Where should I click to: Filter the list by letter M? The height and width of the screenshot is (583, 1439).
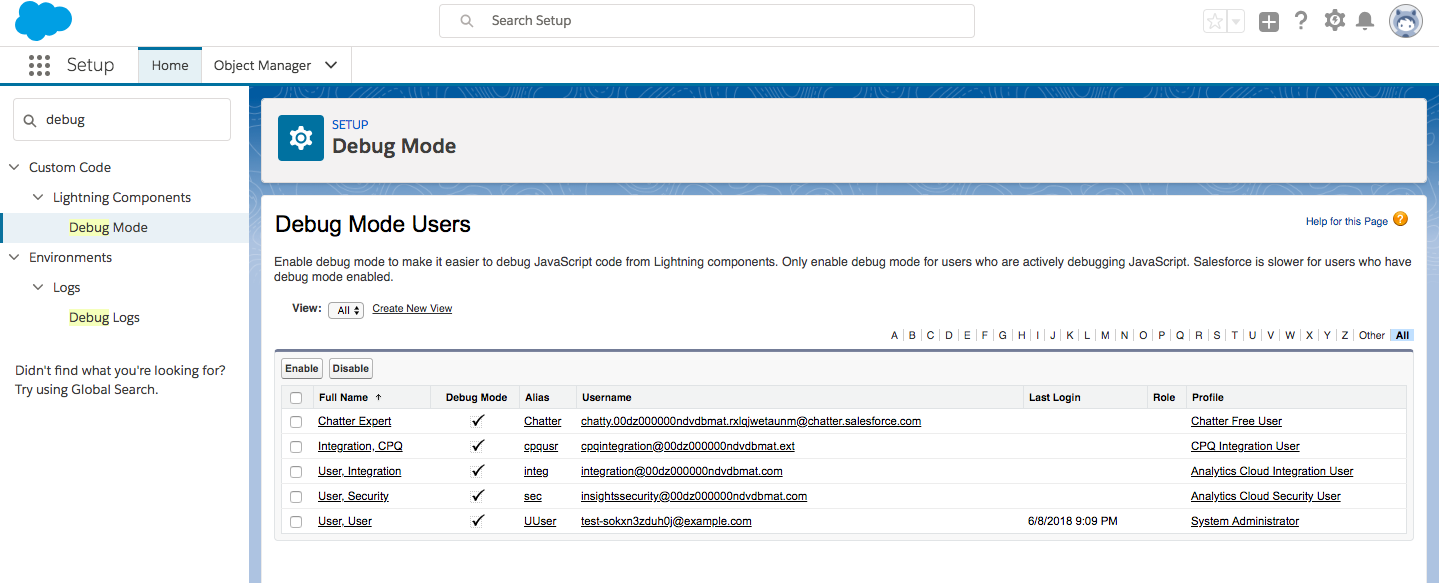click(x=1105, y=335)
